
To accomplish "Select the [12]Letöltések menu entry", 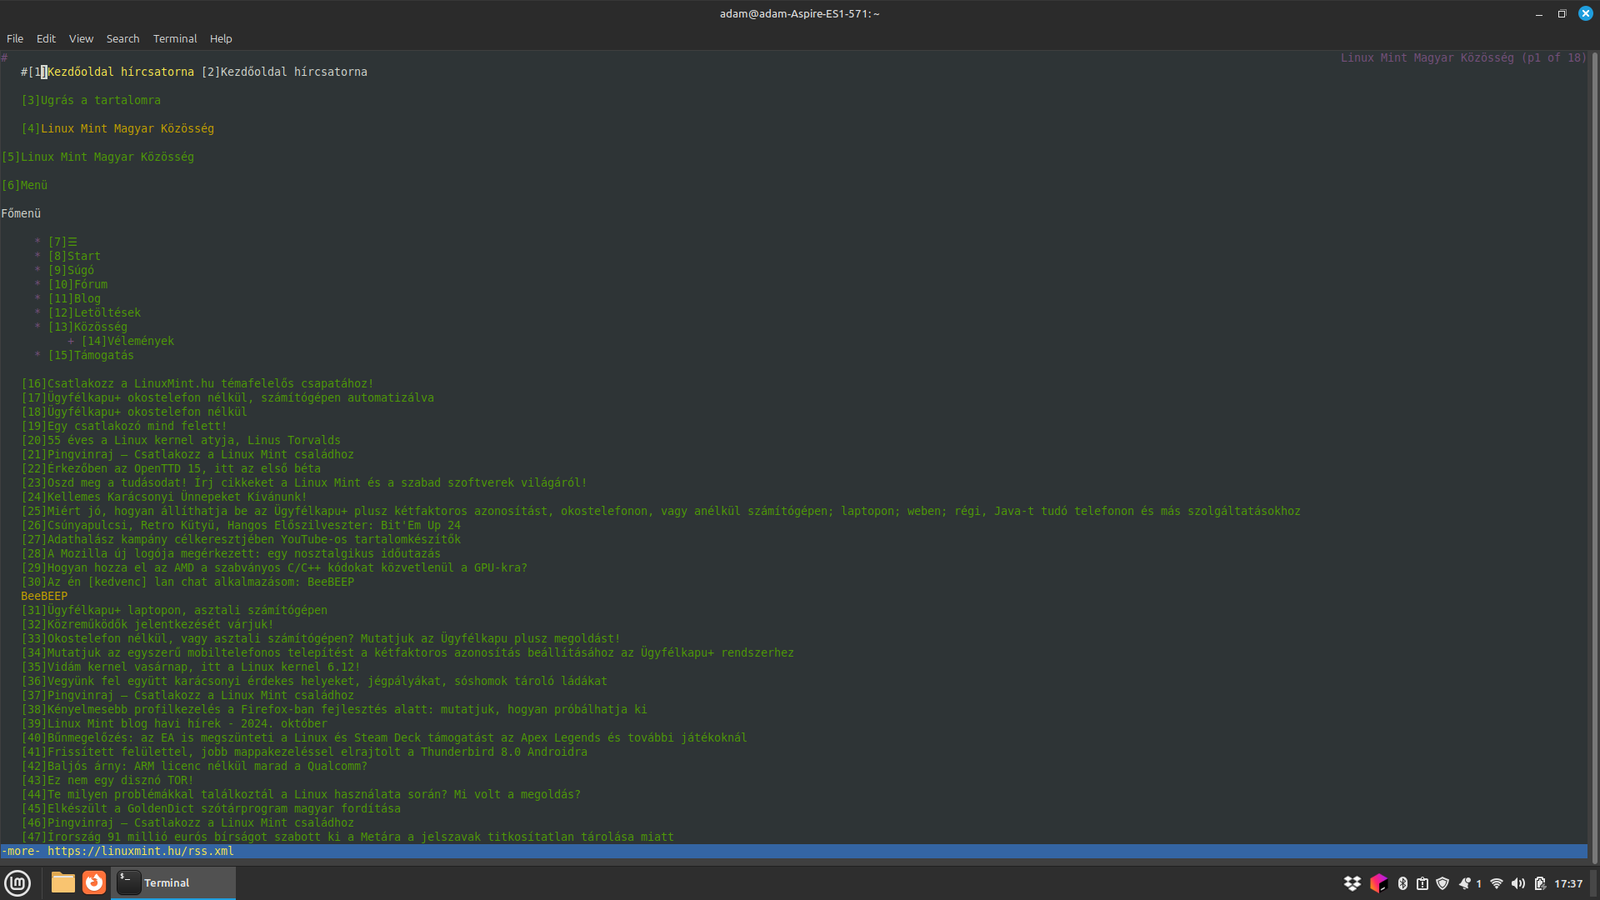I will [x=94, y=313].
